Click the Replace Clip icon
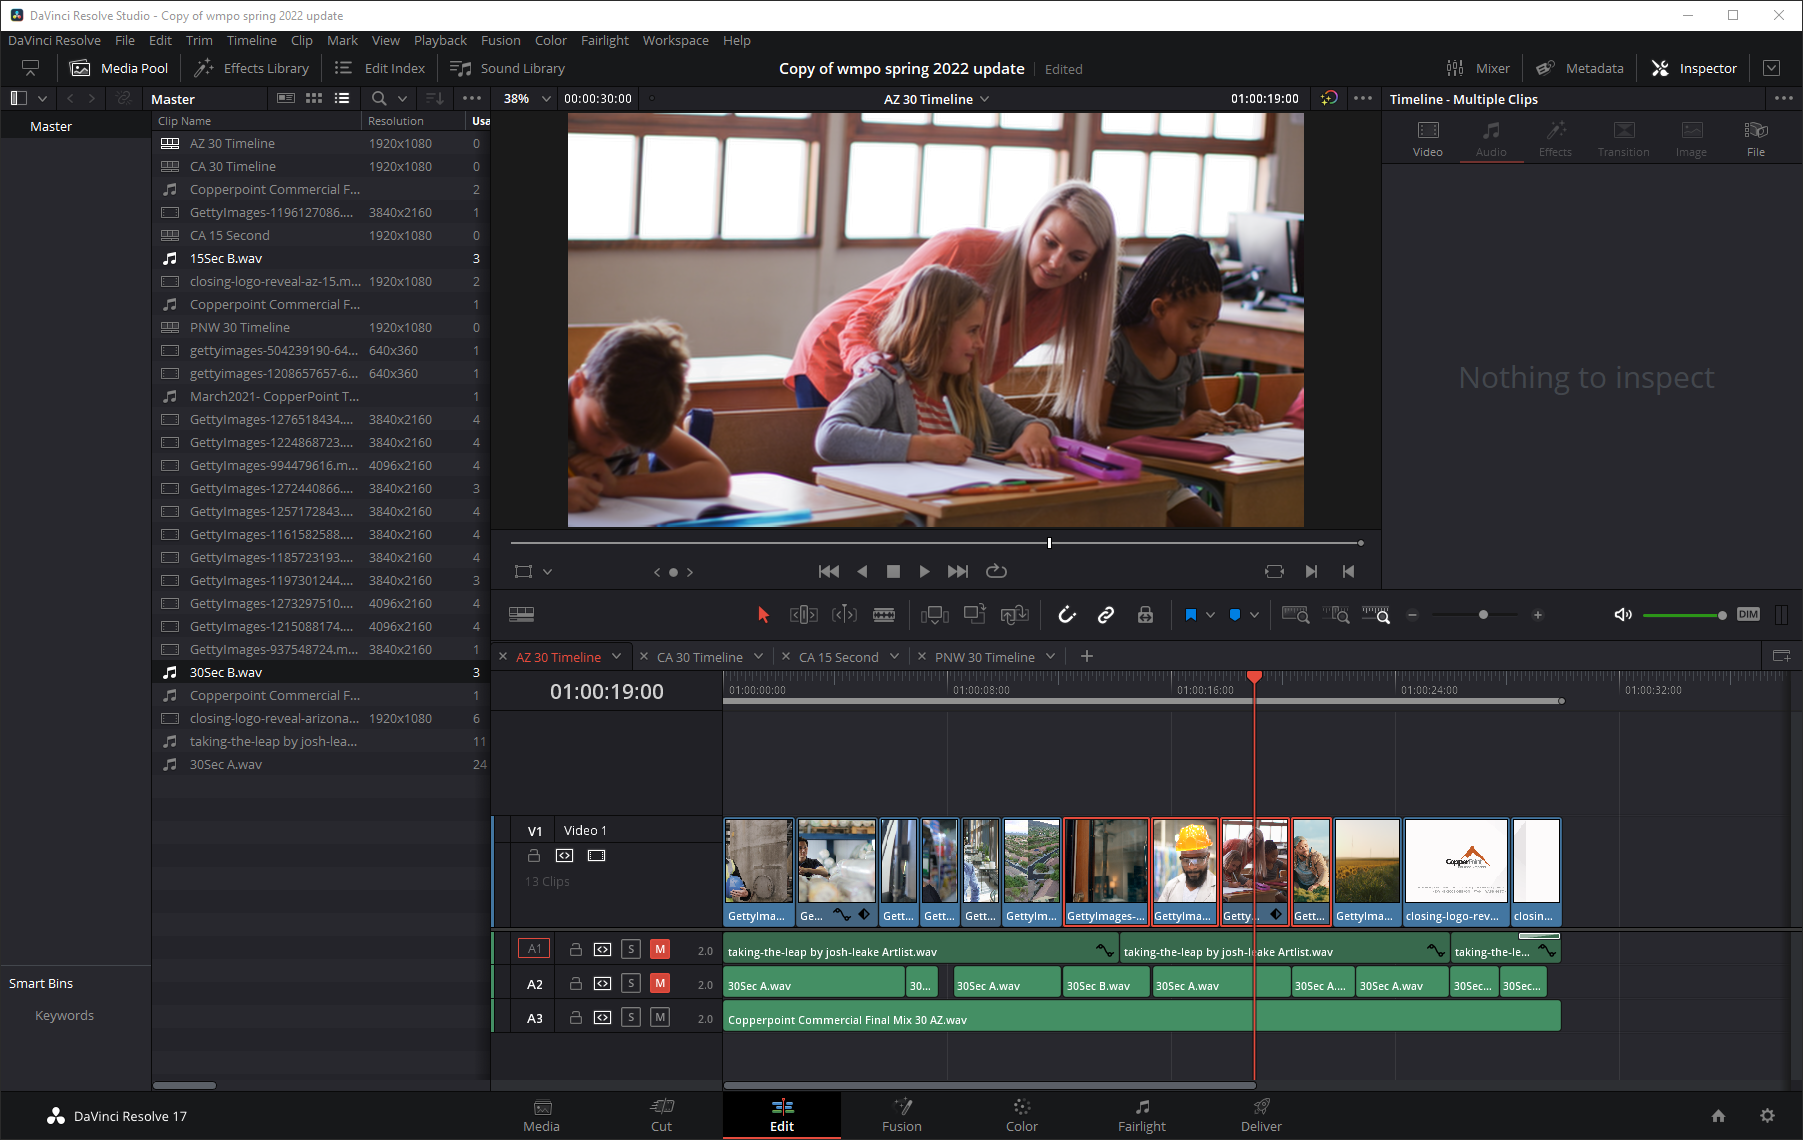Viewport: 1803px width, 1140px height. [x=1015, y=615]
